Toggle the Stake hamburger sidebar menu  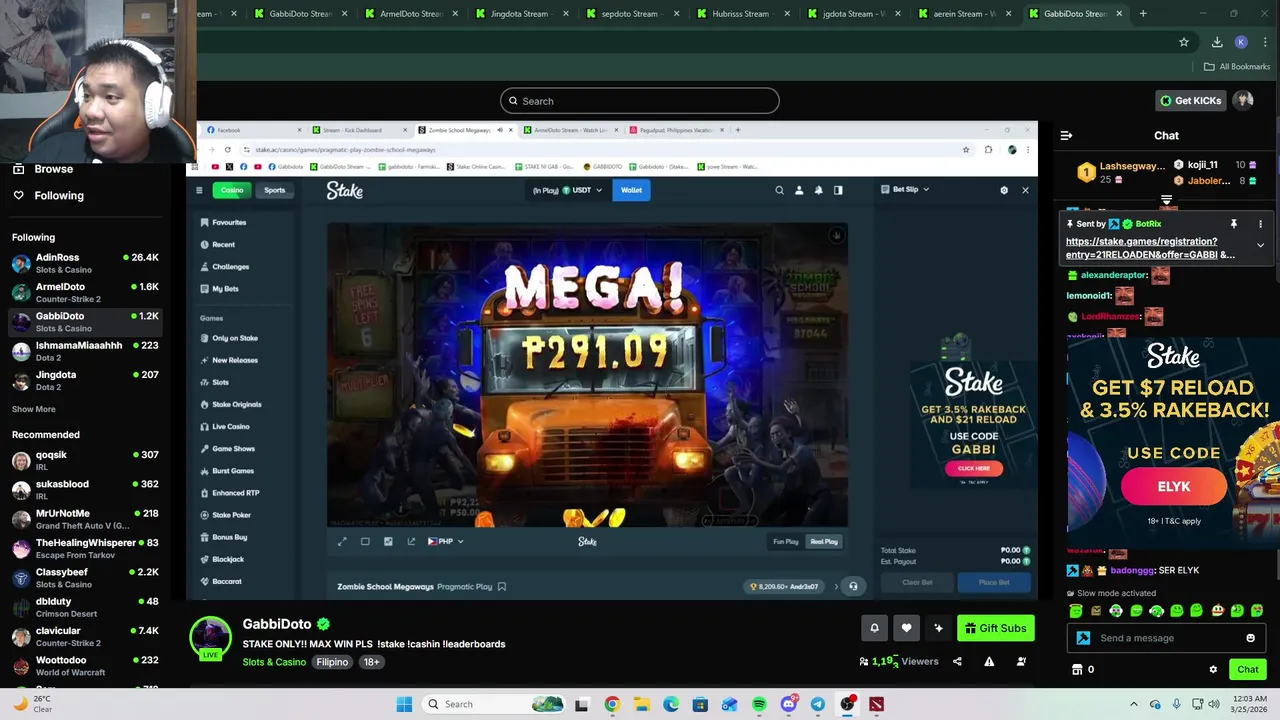click(199, 190)
